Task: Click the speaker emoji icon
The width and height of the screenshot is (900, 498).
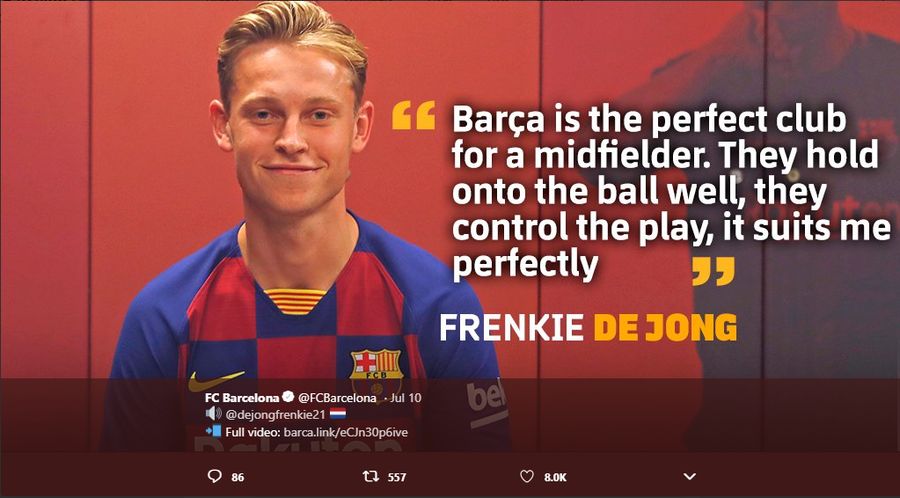Action: [x=213, y=414]
